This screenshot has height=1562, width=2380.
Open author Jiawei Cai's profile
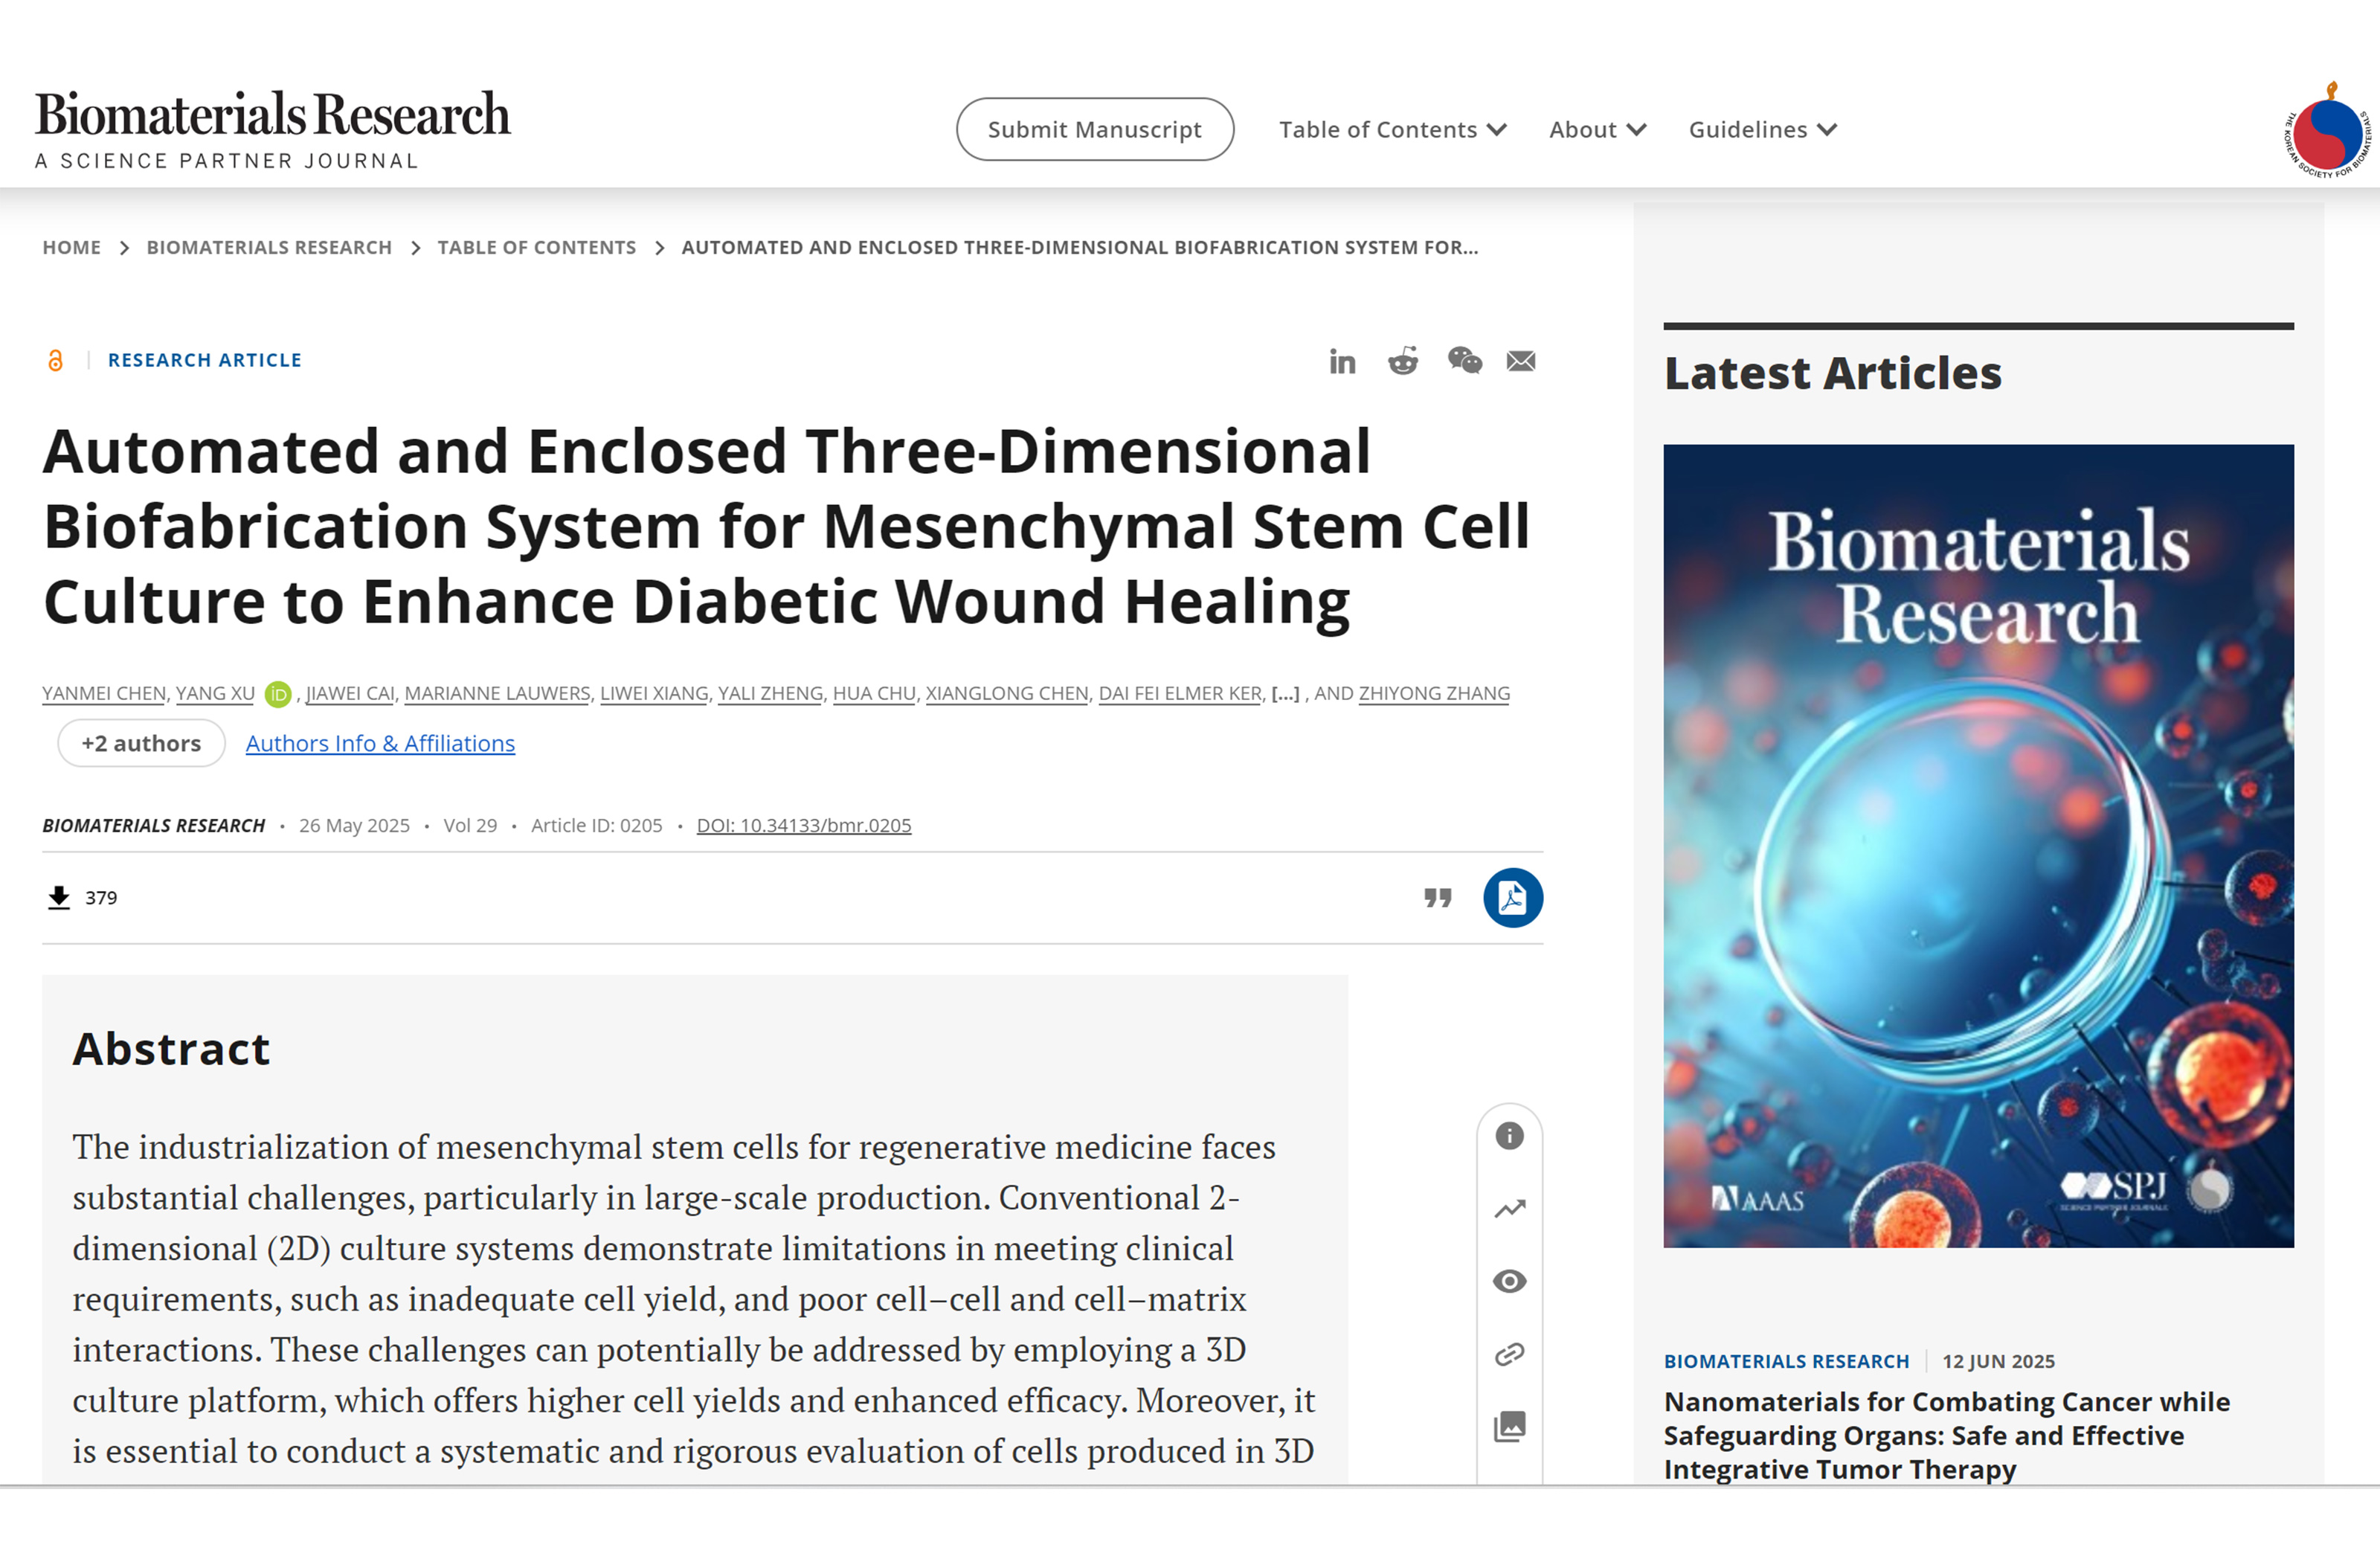350,693
